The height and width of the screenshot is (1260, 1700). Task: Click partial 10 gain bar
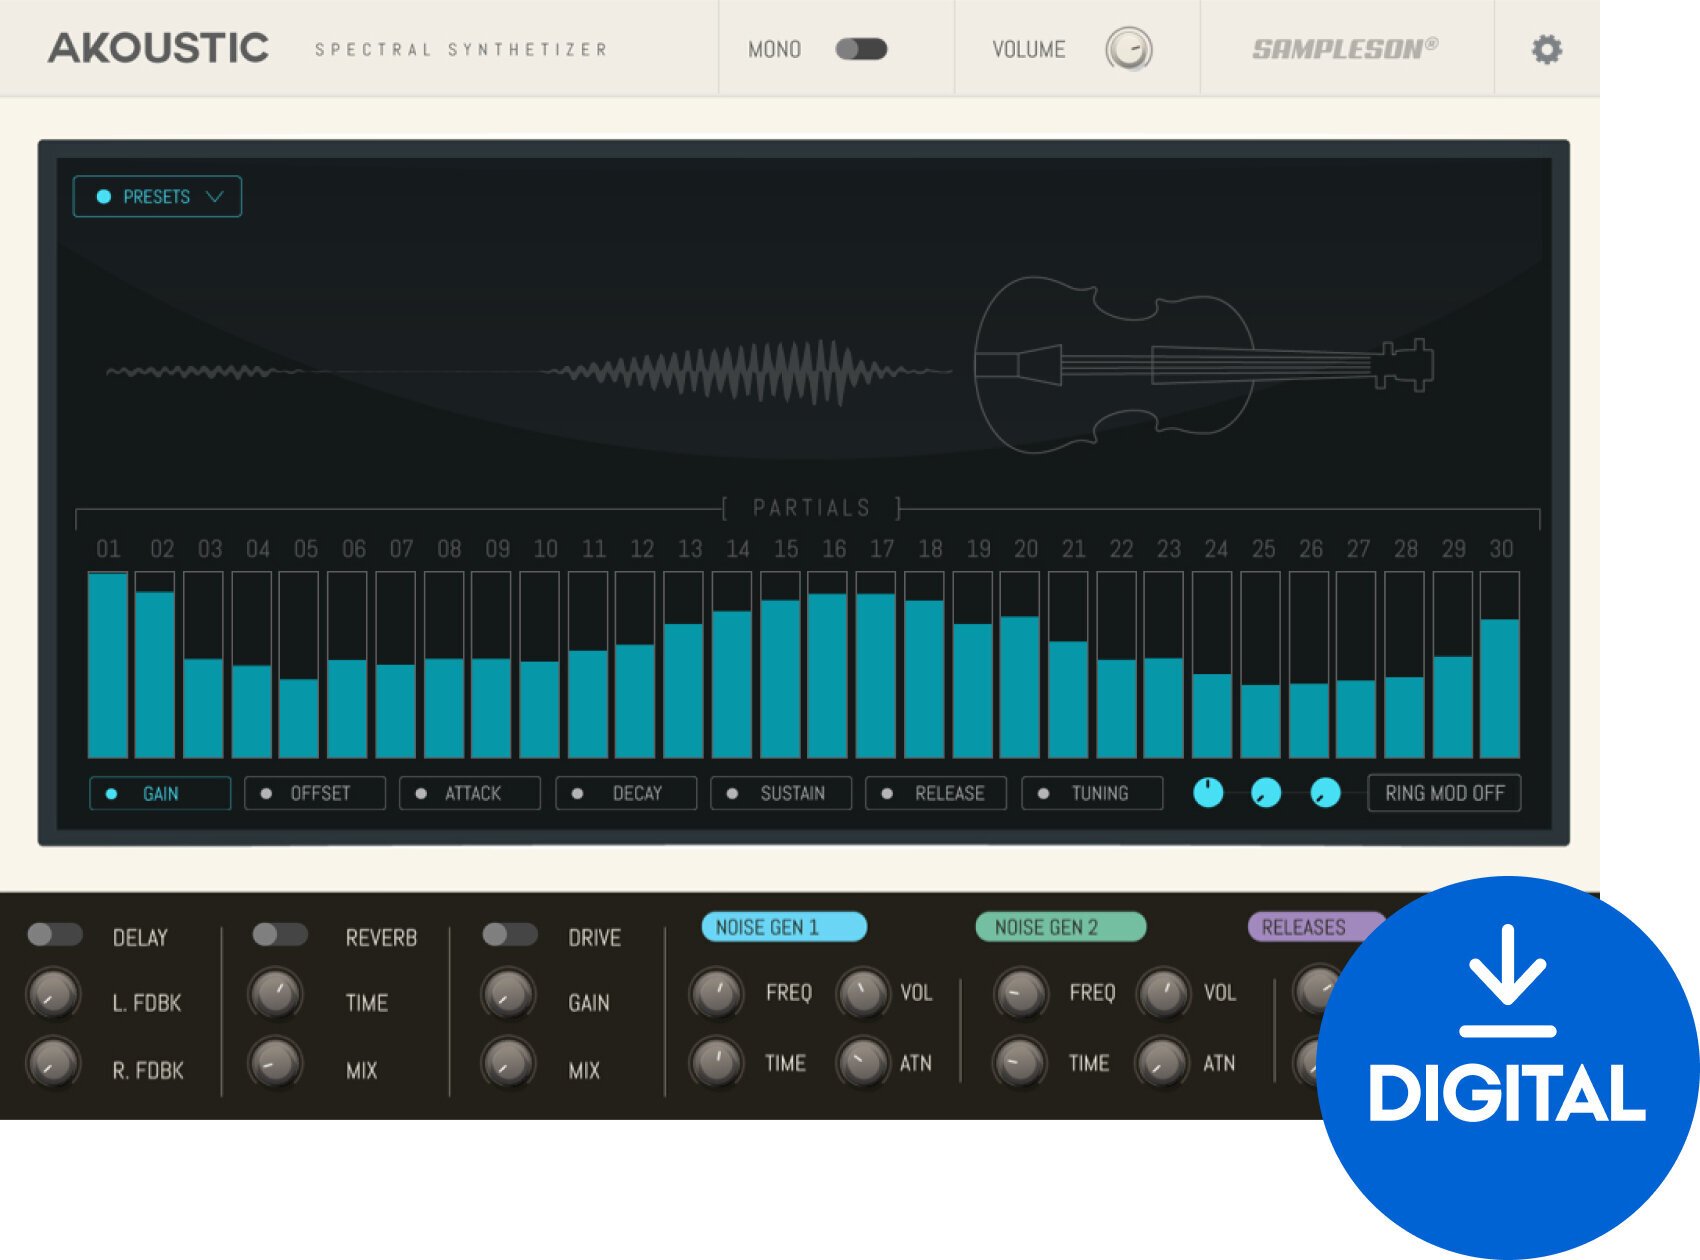coord(539,665)
